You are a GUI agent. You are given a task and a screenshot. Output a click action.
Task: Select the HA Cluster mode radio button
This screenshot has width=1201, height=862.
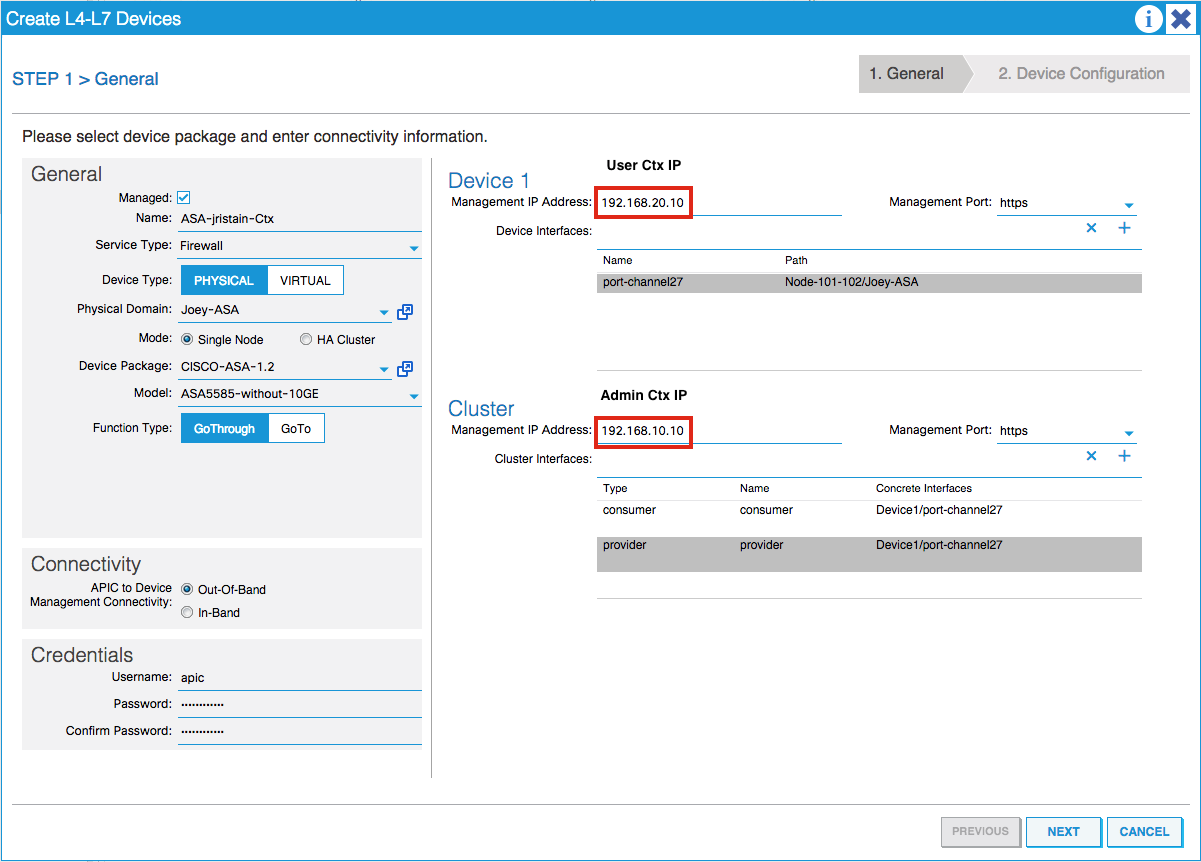pos(305,338)
